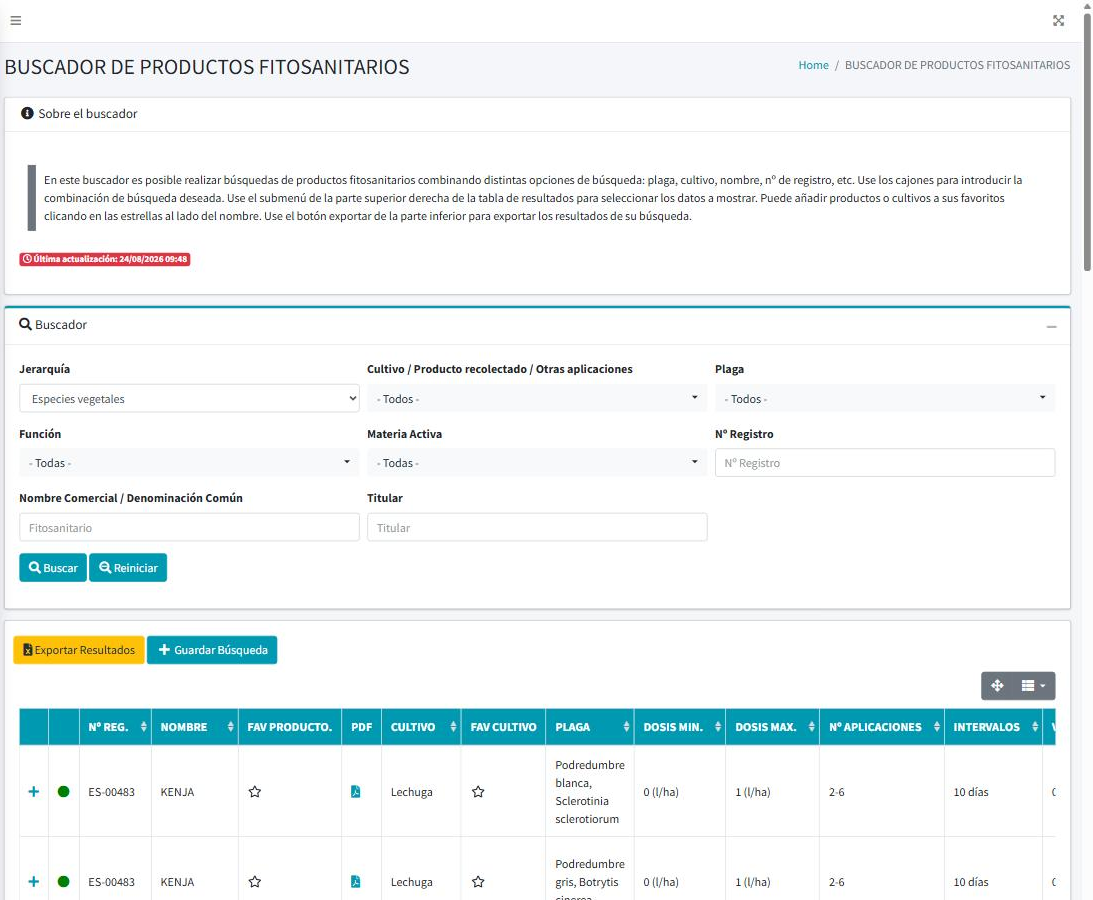The width and height of the screenshot is (1093, 900).
Task: Focus the Titular input field
Action: point(537,528)
